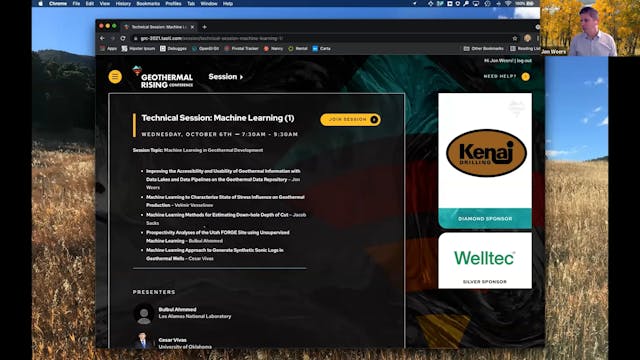Image resolution: width=640 pixels, height=360 pixels.
Task: Click the Wi-Fi status icon in menu bar
Action: point(508,3)
